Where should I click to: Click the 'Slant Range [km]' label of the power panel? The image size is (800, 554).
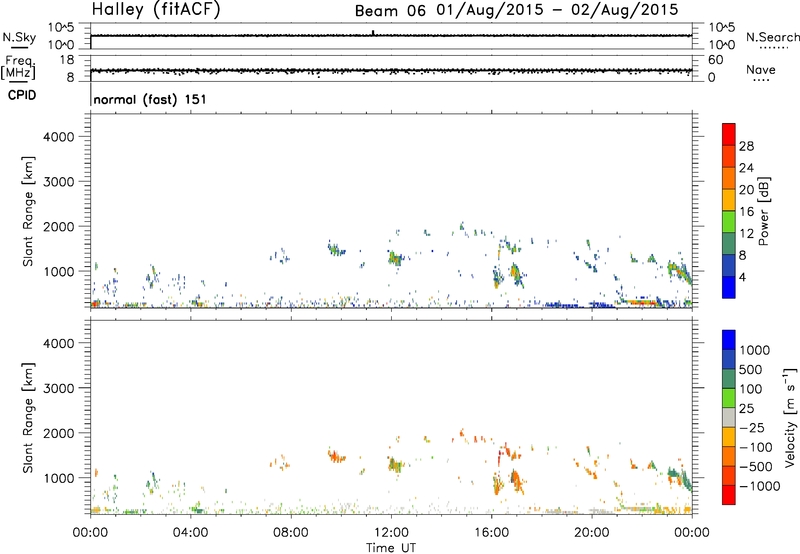coord(28,211)
